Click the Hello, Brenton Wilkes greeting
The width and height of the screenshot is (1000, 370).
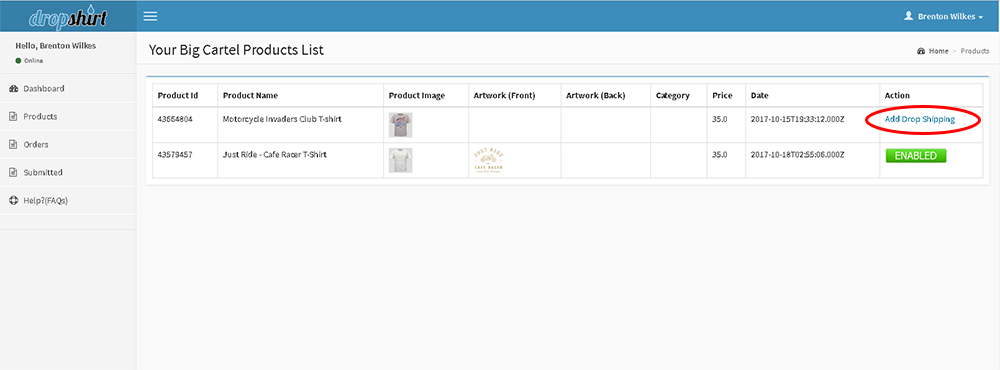[55, 46]
